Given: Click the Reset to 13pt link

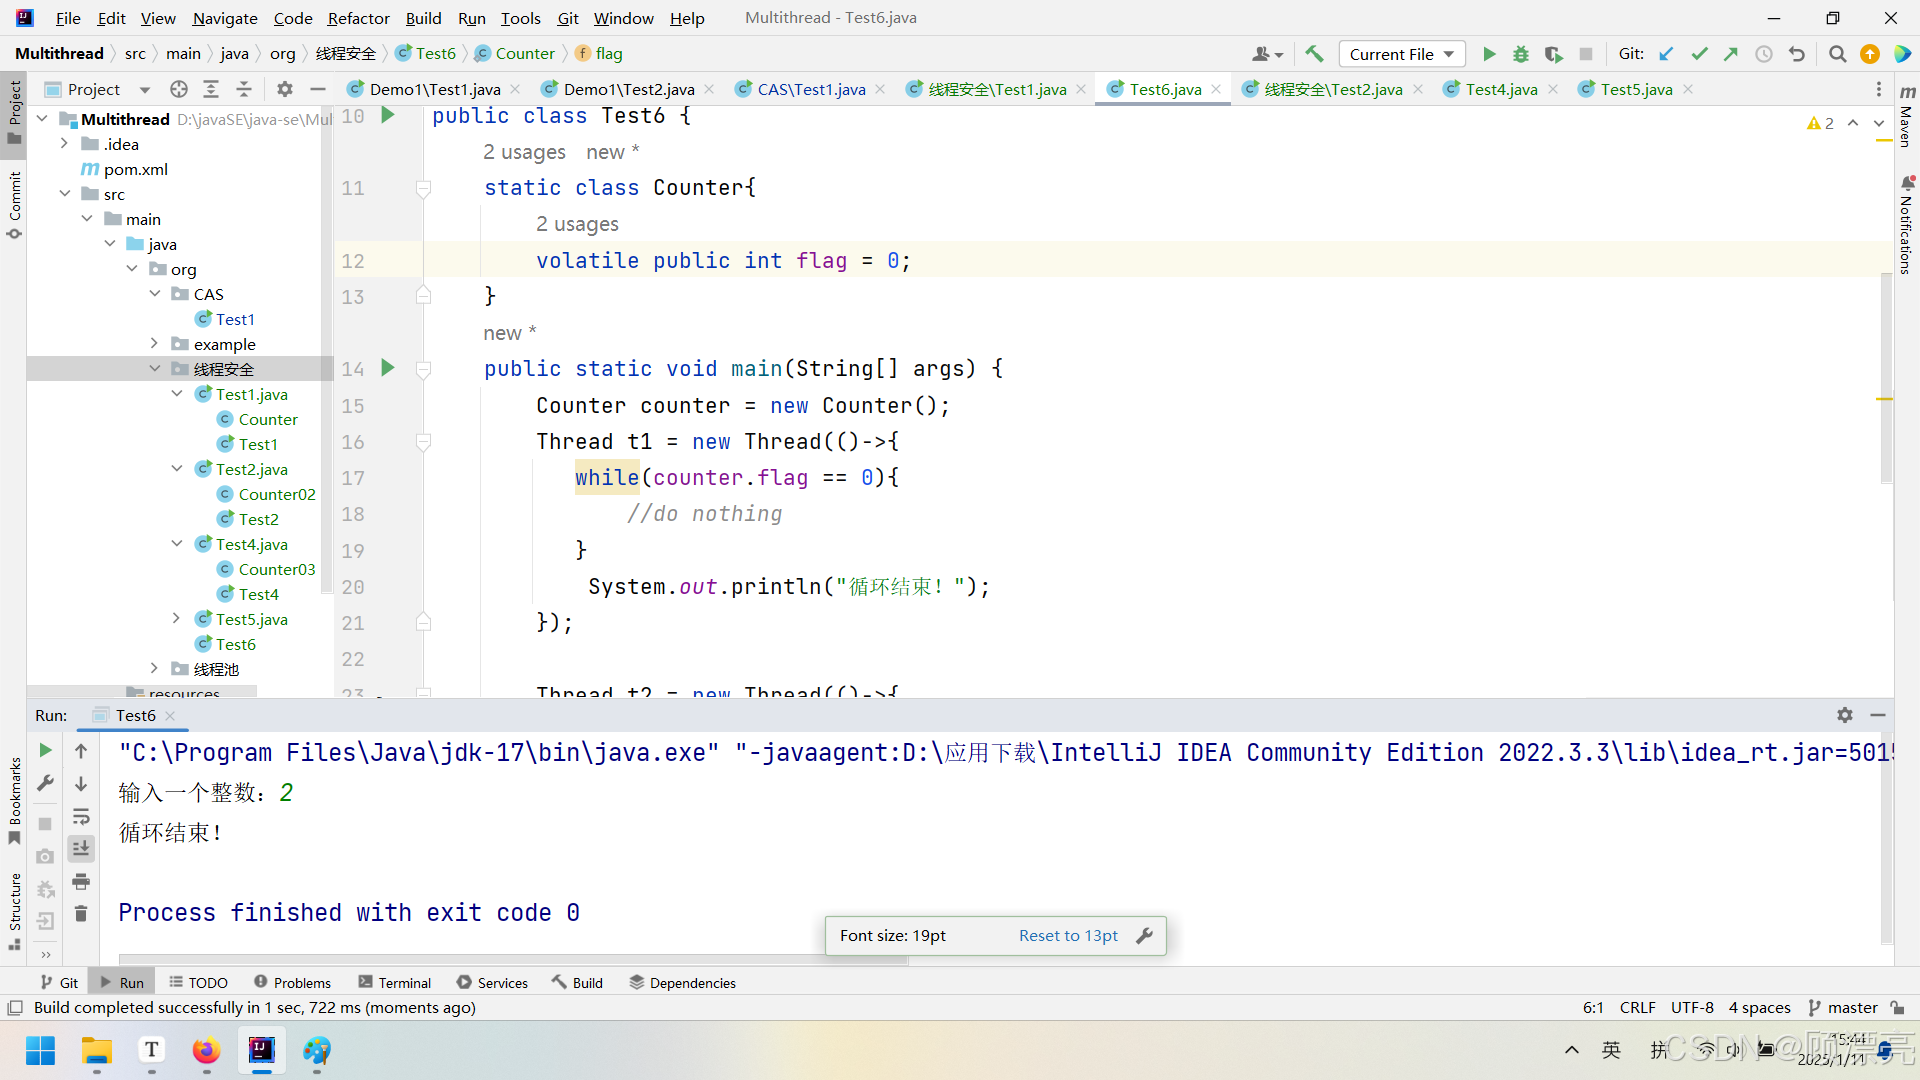Looking at the screenshot, I should pyautogui.click(x=1068, y=935).
